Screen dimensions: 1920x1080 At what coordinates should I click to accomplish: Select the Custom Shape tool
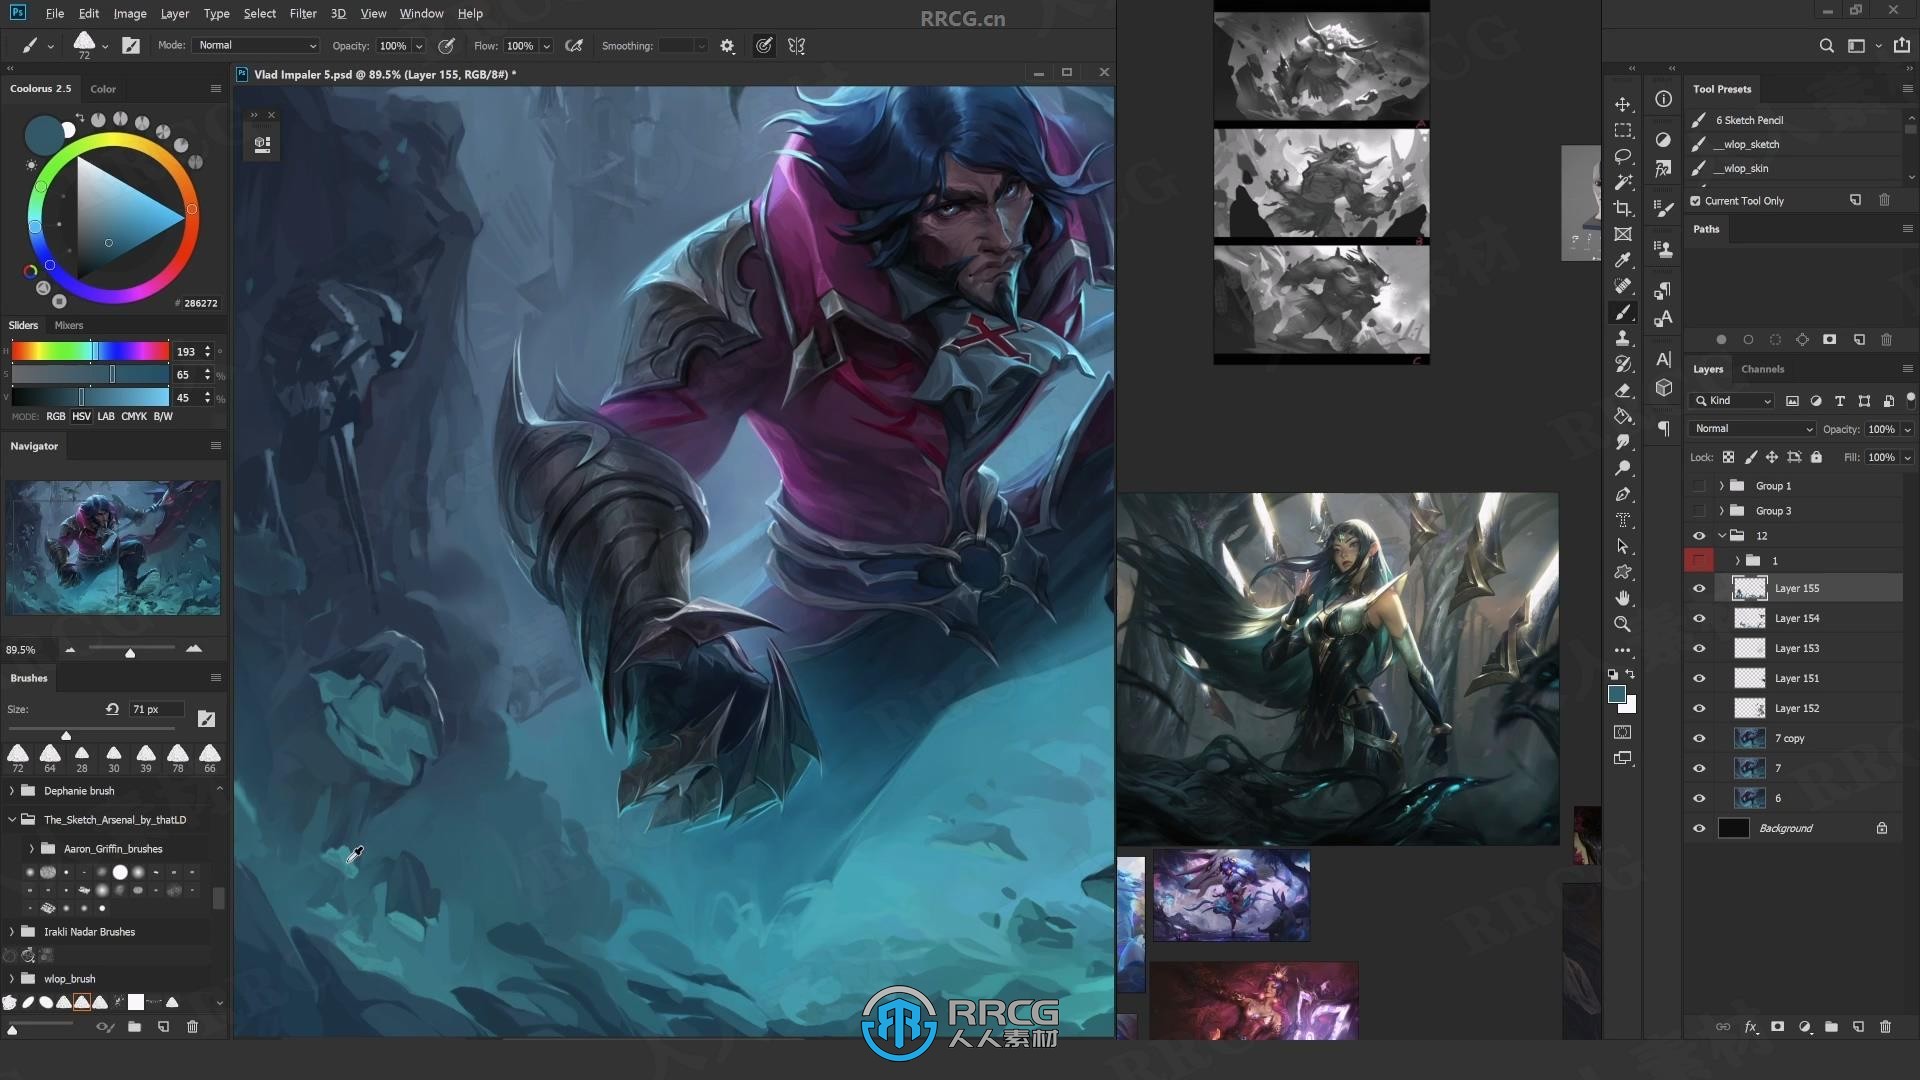(x=1623, y=573)
